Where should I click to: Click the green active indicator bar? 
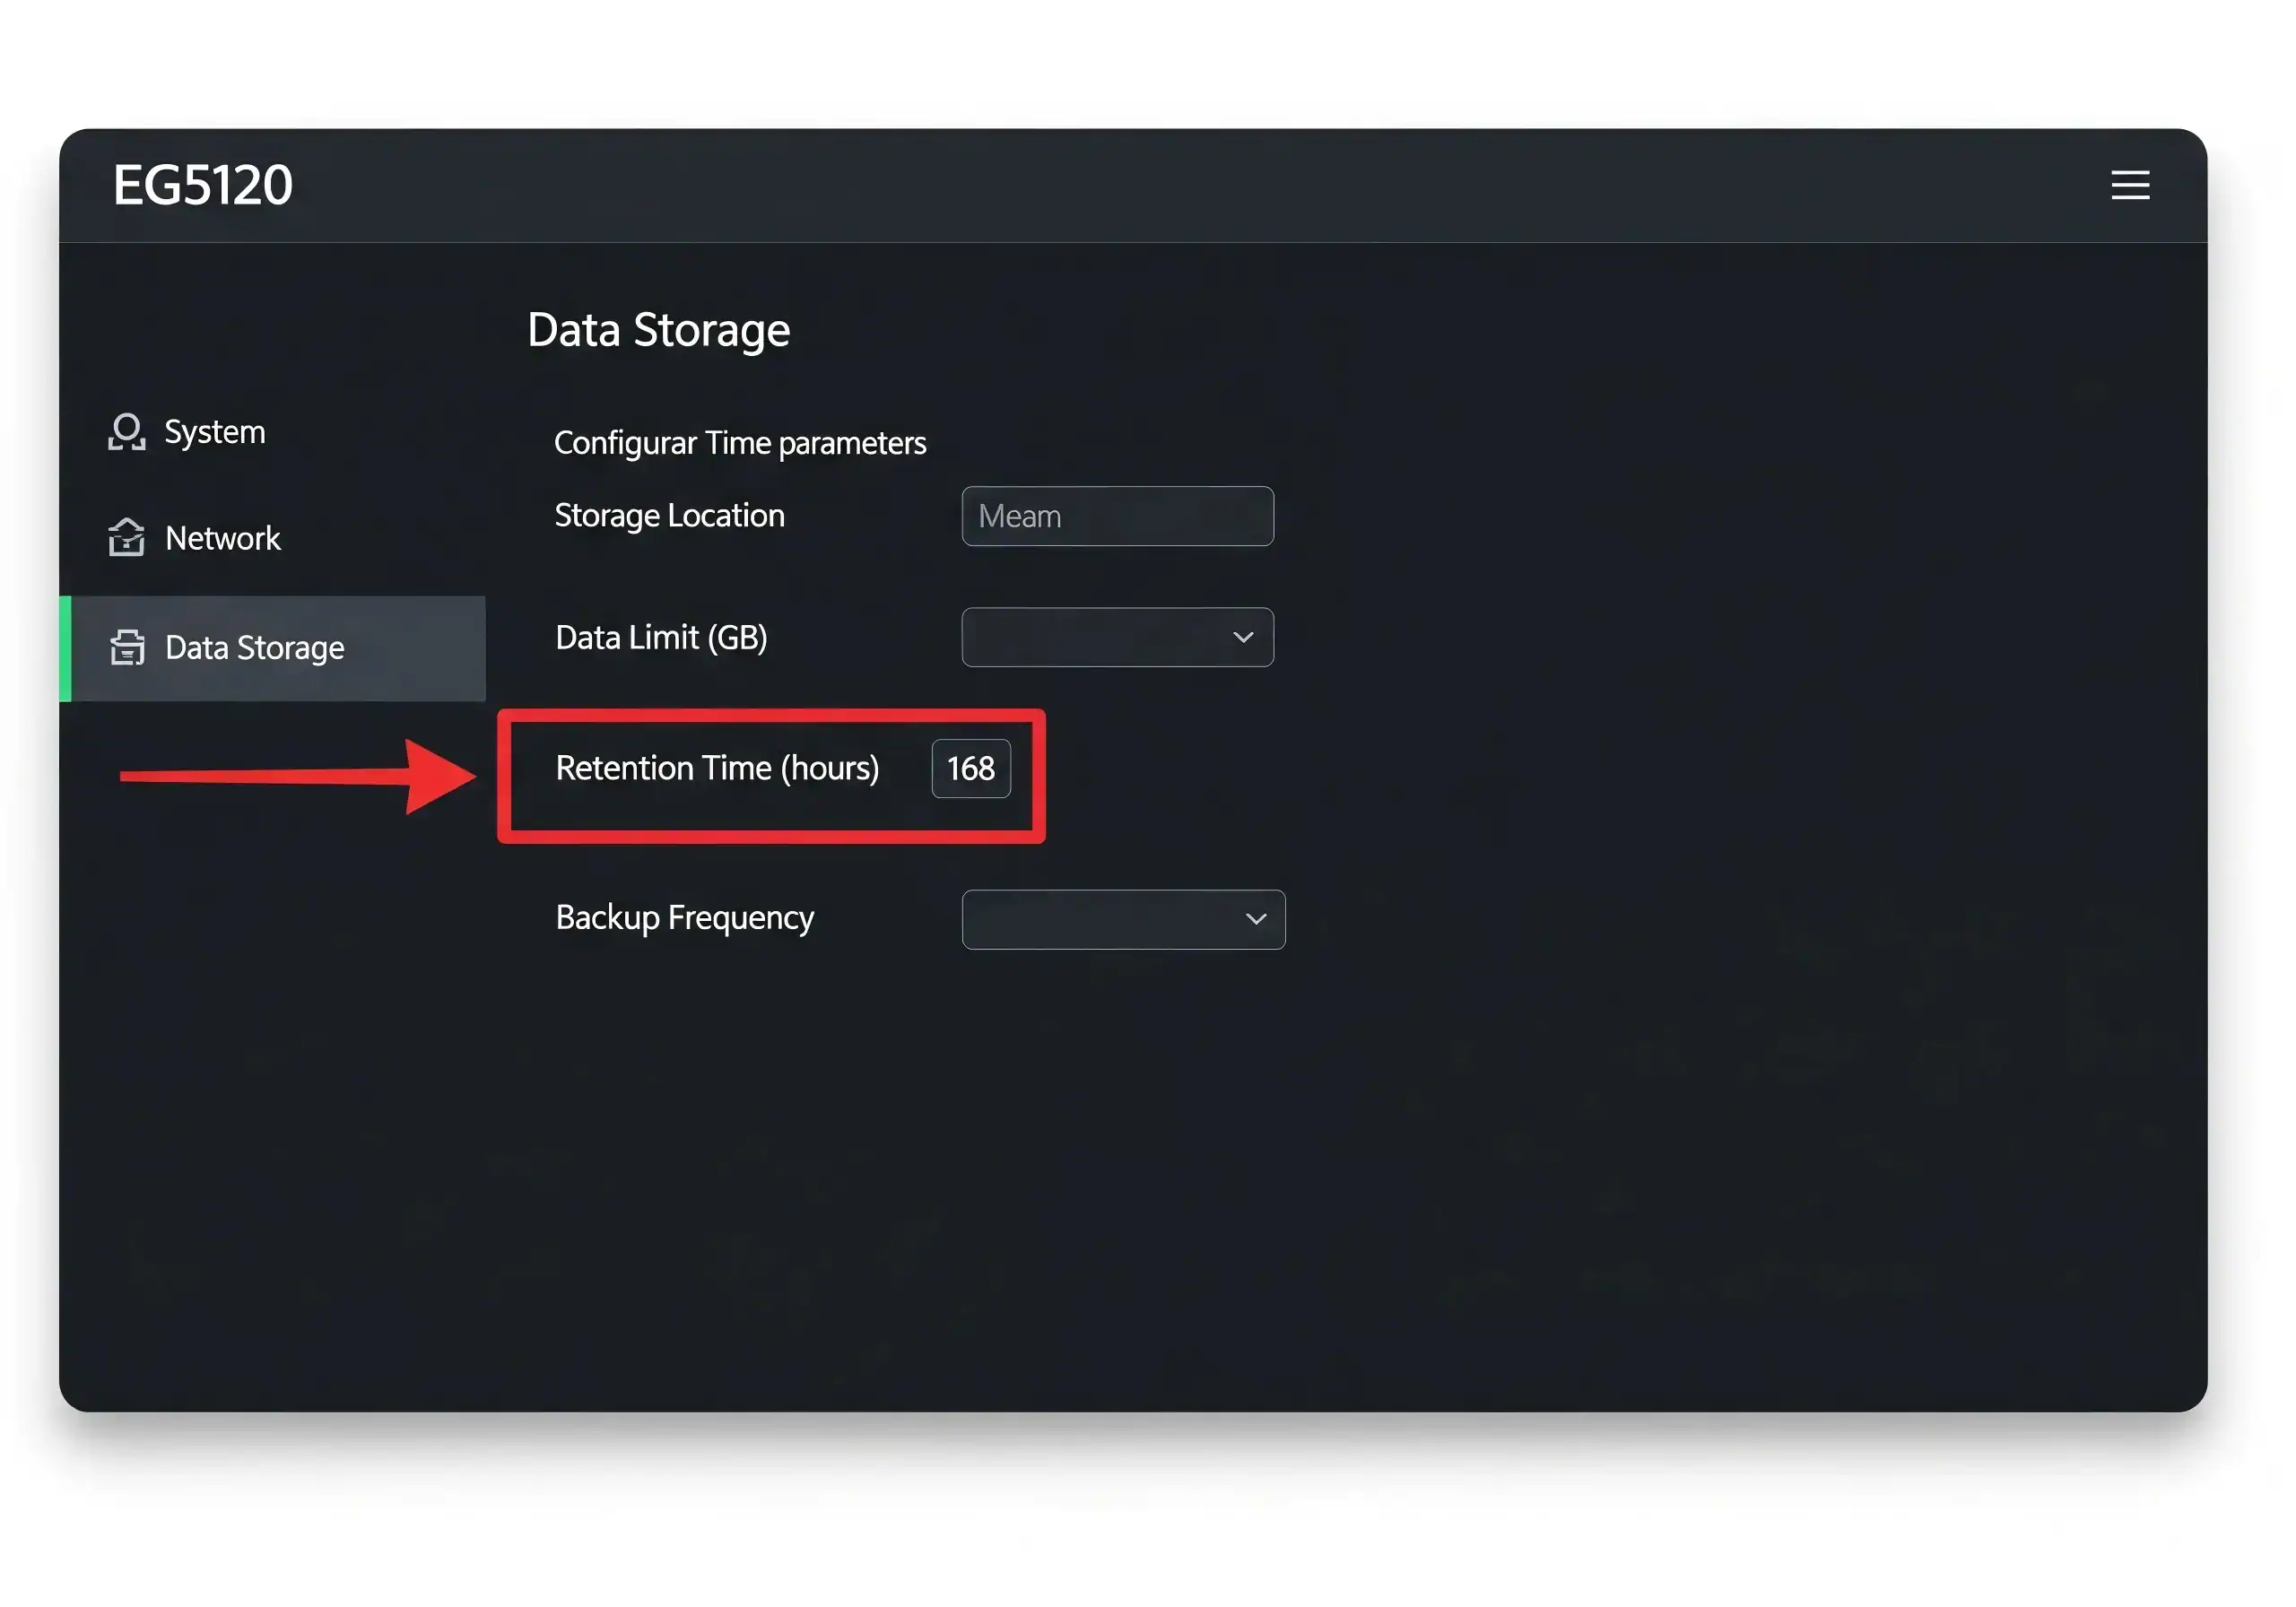pyautogui.click(x=66, y=648)
